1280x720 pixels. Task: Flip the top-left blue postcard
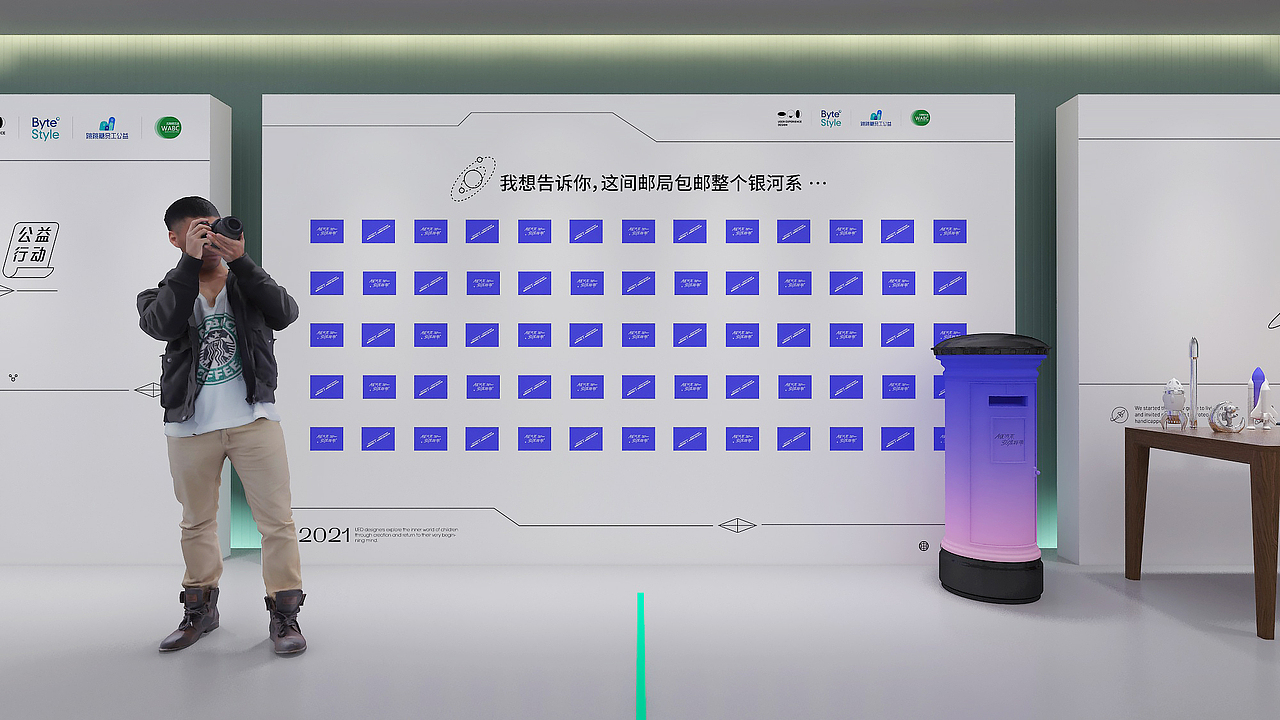[325, 231]
